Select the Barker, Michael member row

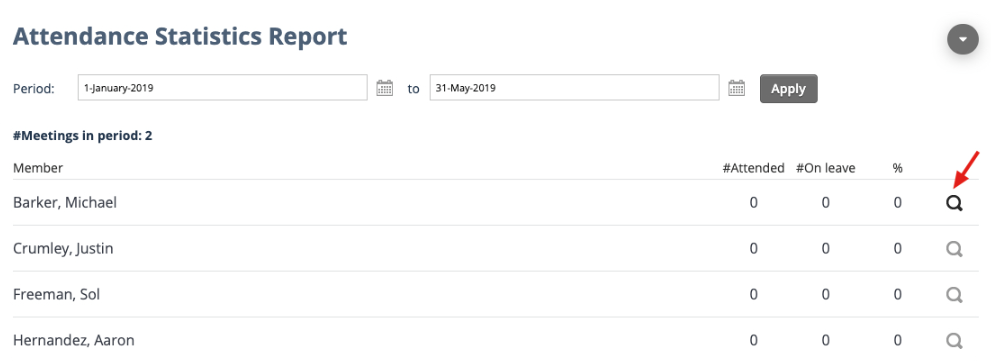pos(496,203)
